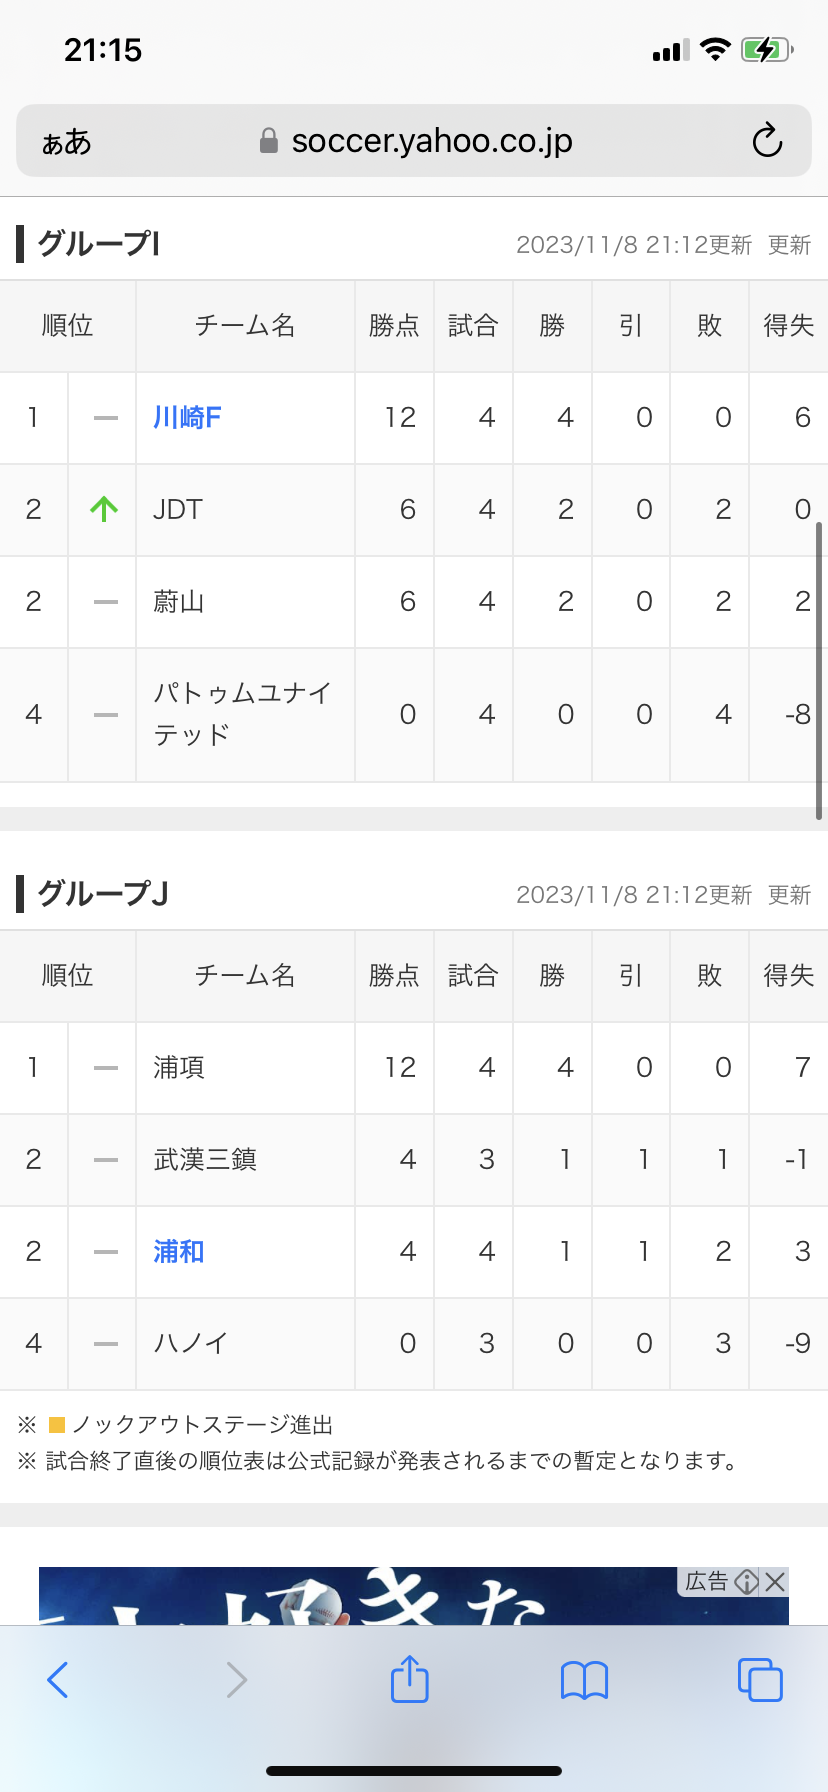
Task: Open the Bookmarks book icon
Action: pos(585,1680)
